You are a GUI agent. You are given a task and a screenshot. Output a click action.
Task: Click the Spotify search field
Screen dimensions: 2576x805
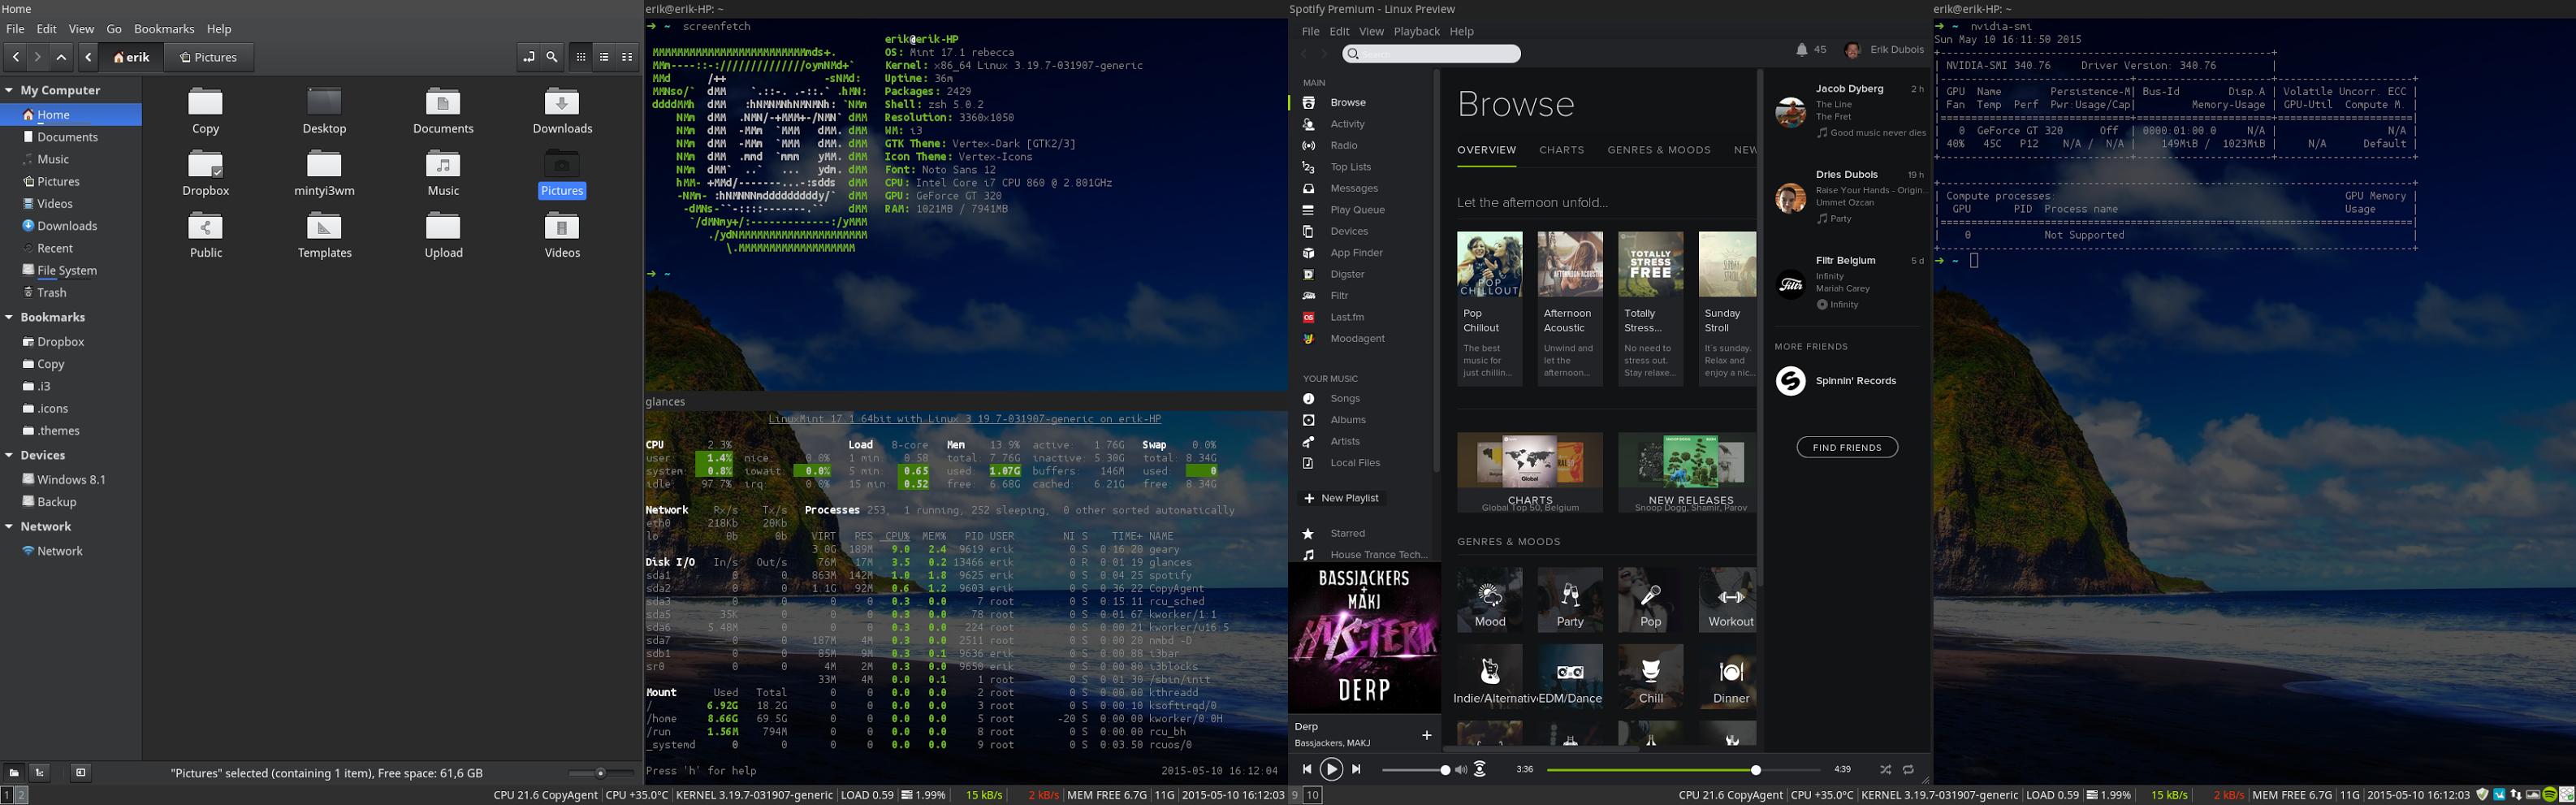1431,54
